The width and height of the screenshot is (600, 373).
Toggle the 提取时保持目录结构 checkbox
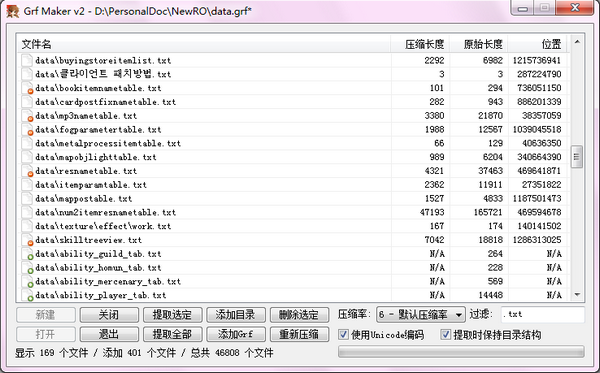coord(445,334)
